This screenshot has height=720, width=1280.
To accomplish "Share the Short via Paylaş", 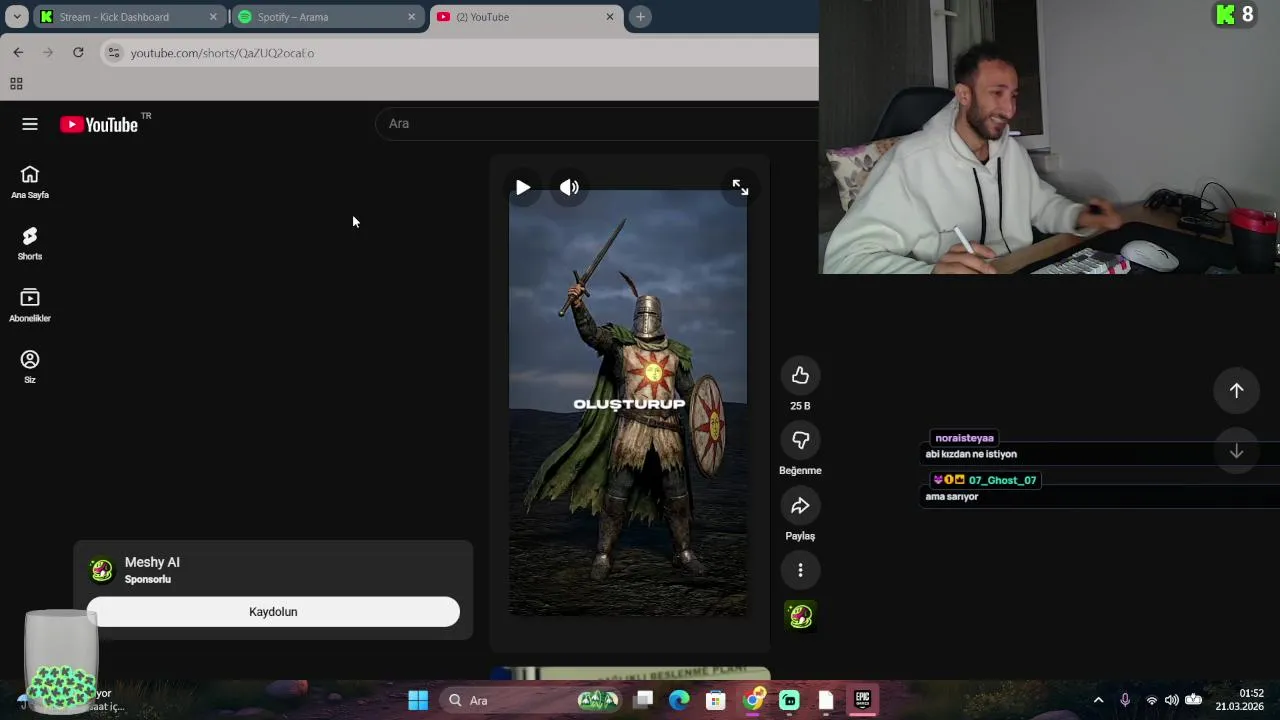I will click(x=800, y=506).
